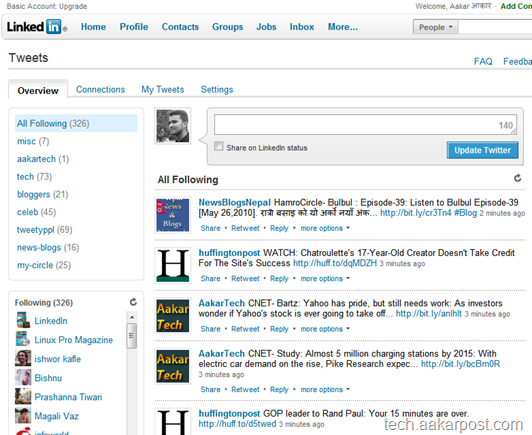Open Jobs in navigation bar

click(x=266, y=27)
